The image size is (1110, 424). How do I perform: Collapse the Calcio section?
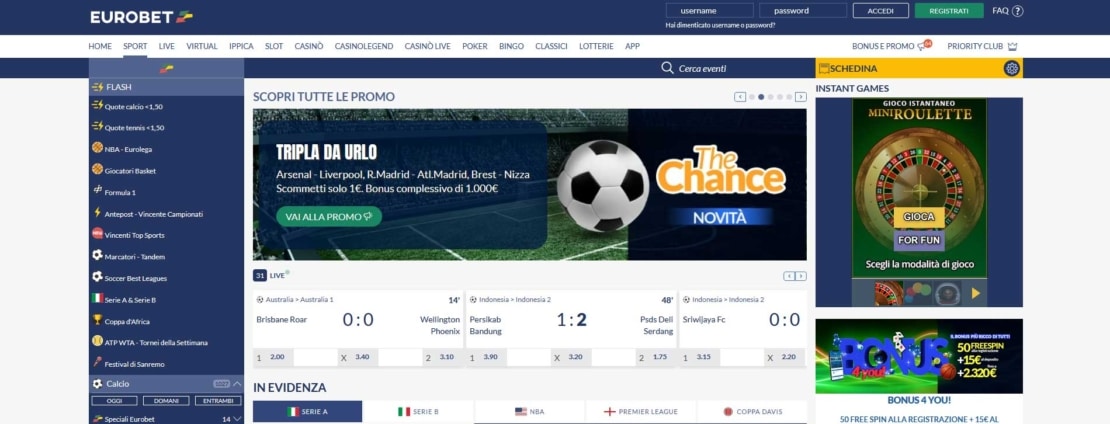point(237,384)
